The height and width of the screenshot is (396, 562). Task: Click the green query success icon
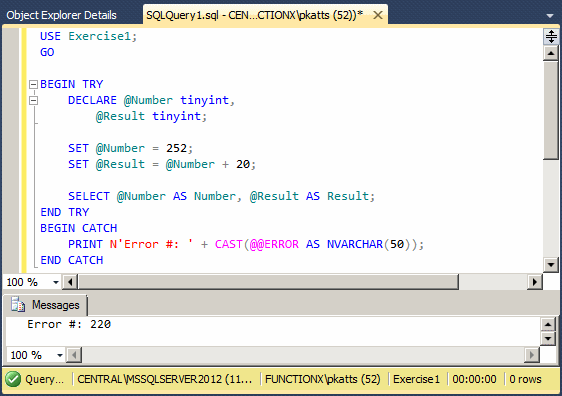point(13,380)
